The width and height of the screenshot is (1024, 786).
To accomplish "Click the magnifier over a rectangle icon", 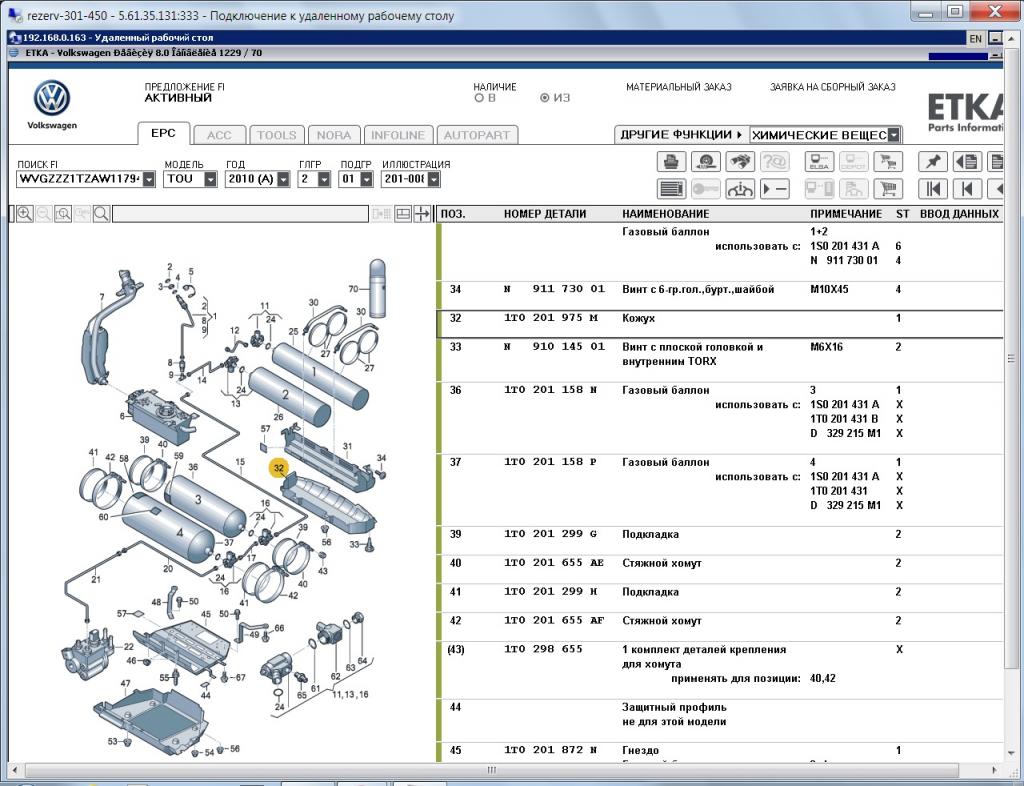I will point(63,213).
